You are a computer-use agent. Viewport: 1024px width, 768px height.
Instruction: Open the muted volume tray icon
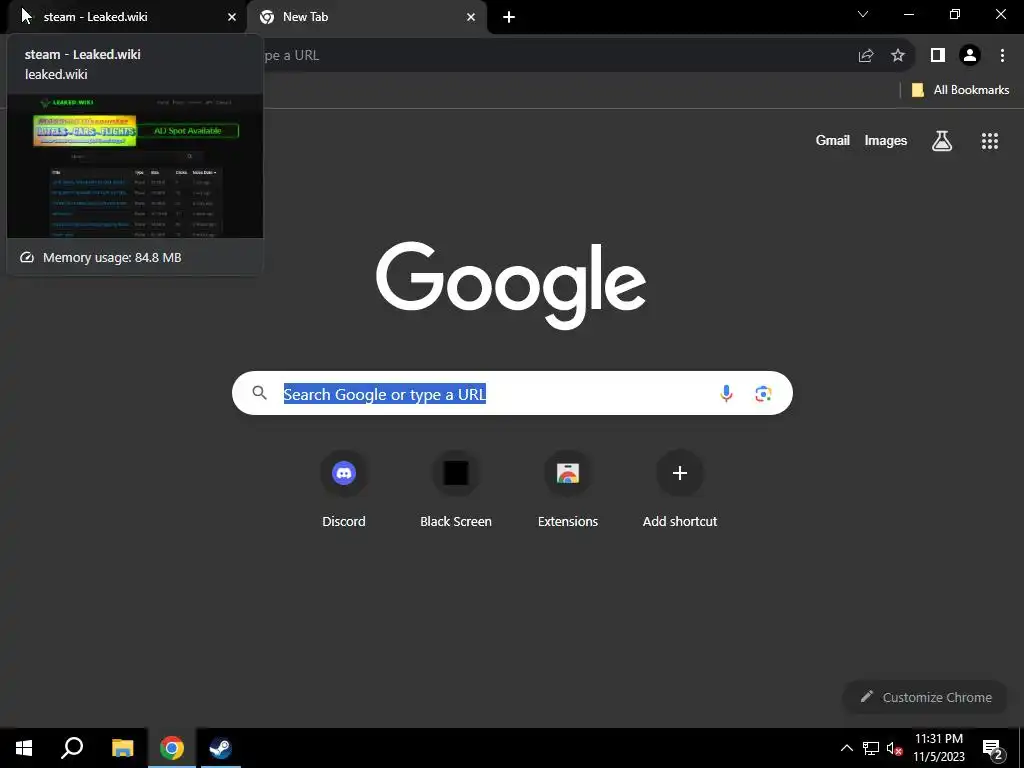(894, 748)
